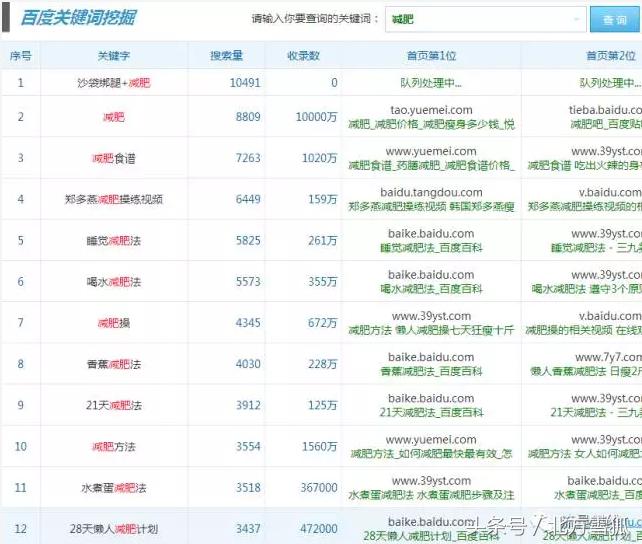Select keyword 睡觉减肥法
This screenshot has height=544, width=642.
(x=114, y=241)
